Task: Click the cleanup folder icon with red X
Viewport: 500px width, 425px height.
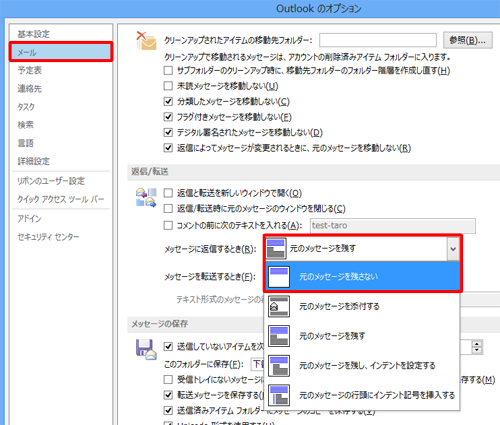Action: click(x=146, y=41)
